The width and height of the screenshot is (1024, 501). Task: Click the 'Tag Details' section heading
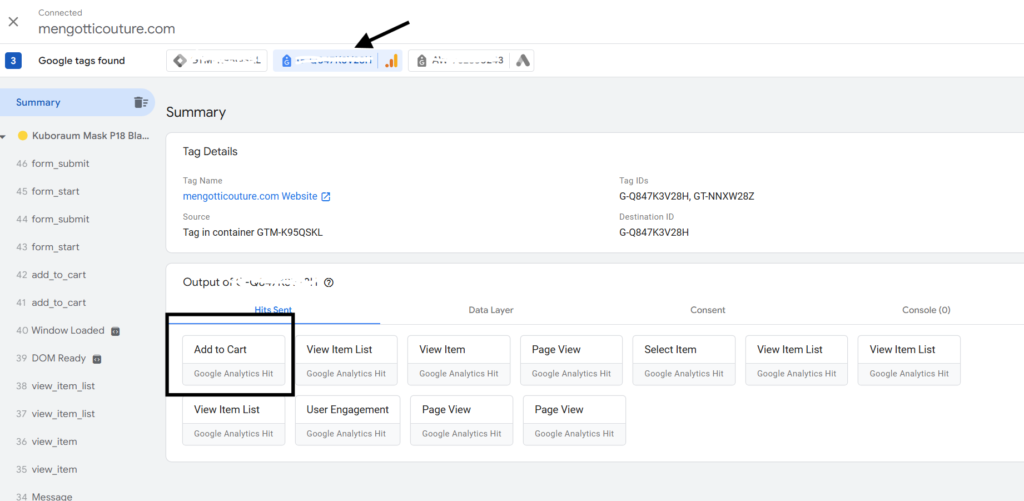(210, 152)
